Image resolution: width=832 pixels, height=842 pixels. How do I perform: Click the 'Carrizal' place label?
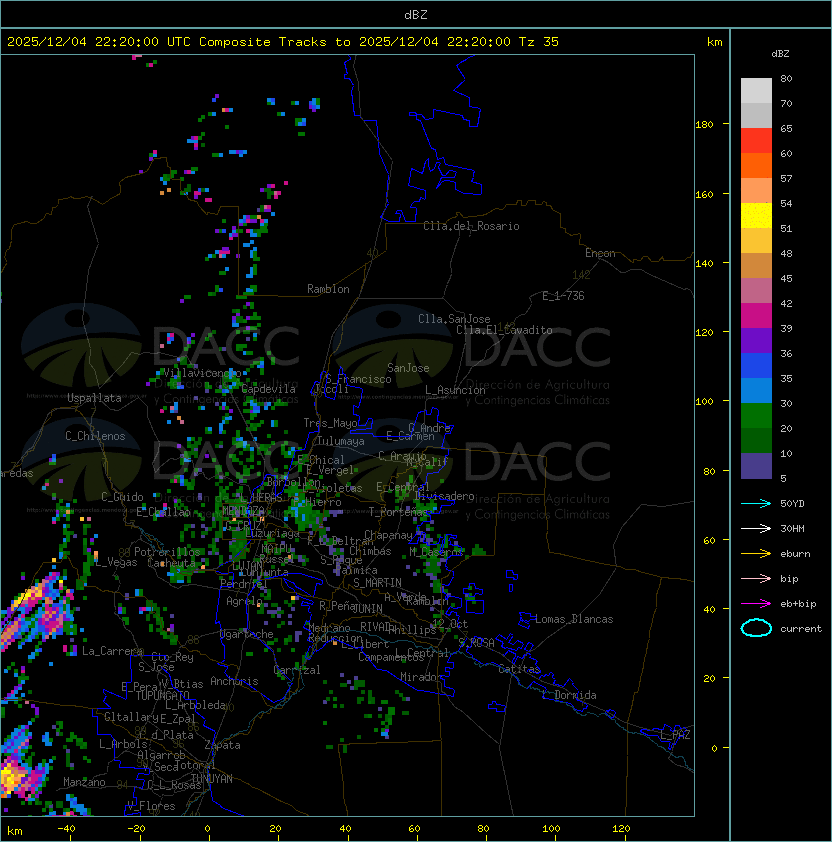(297, 670)
